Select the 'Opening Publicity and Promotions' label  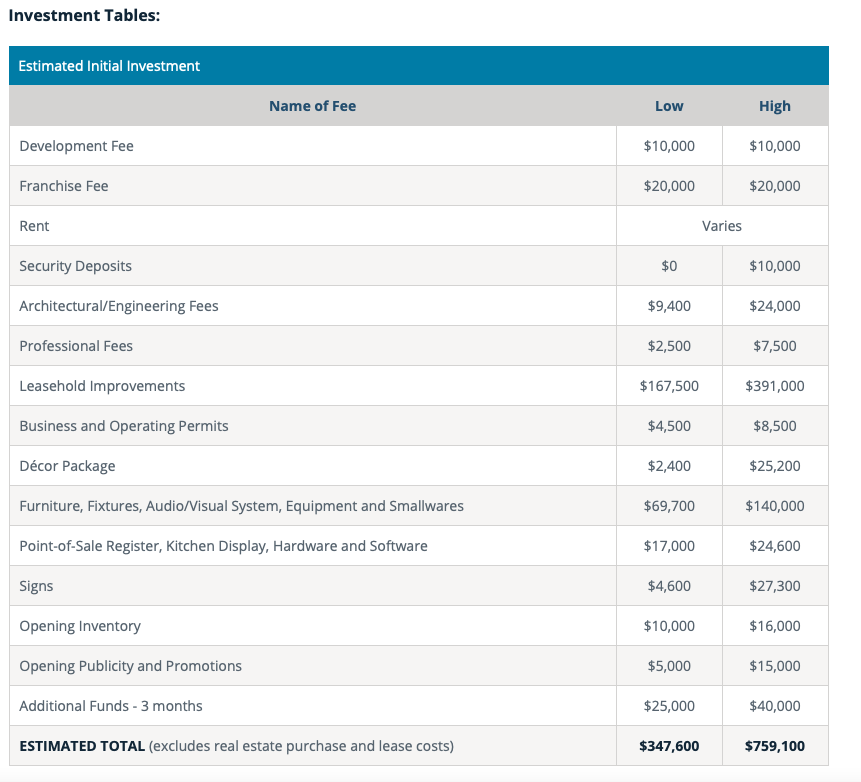(130, 666)
